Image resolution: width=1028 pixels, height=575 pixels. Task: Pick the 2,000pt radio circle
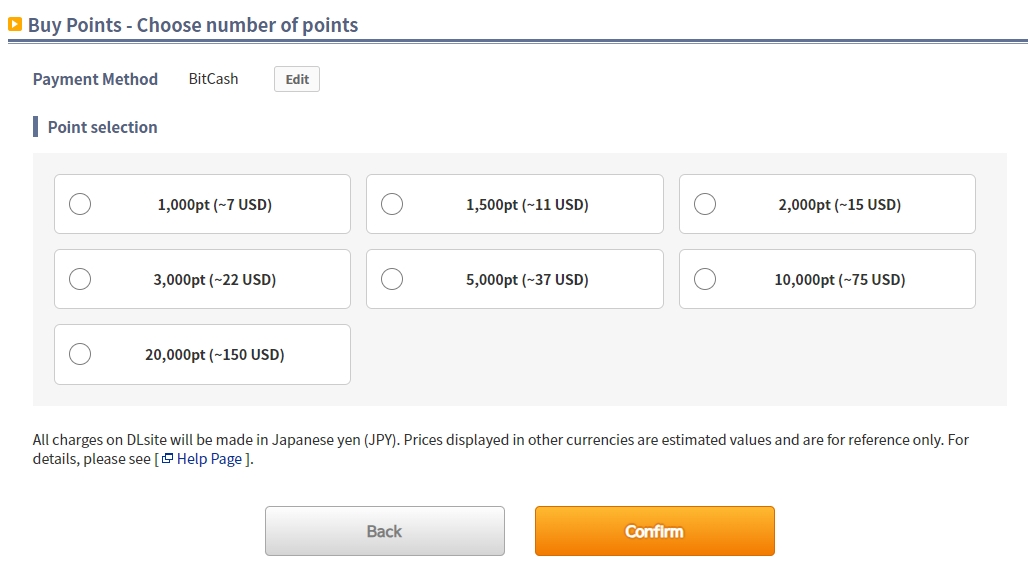coord(705,204)
